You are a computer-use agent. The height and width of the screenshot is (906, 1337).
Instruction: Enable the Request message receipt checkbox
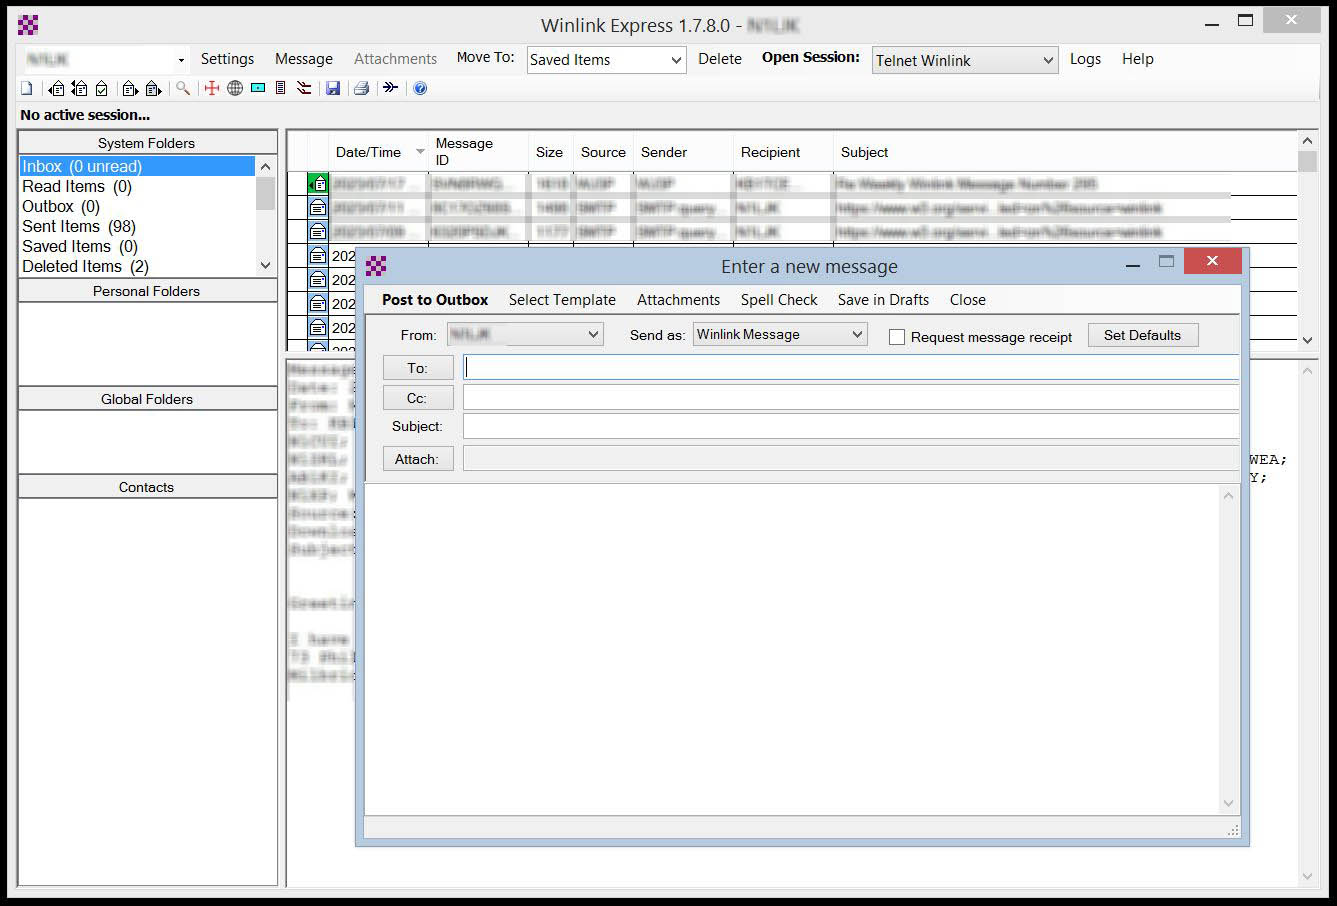(896, 337)
